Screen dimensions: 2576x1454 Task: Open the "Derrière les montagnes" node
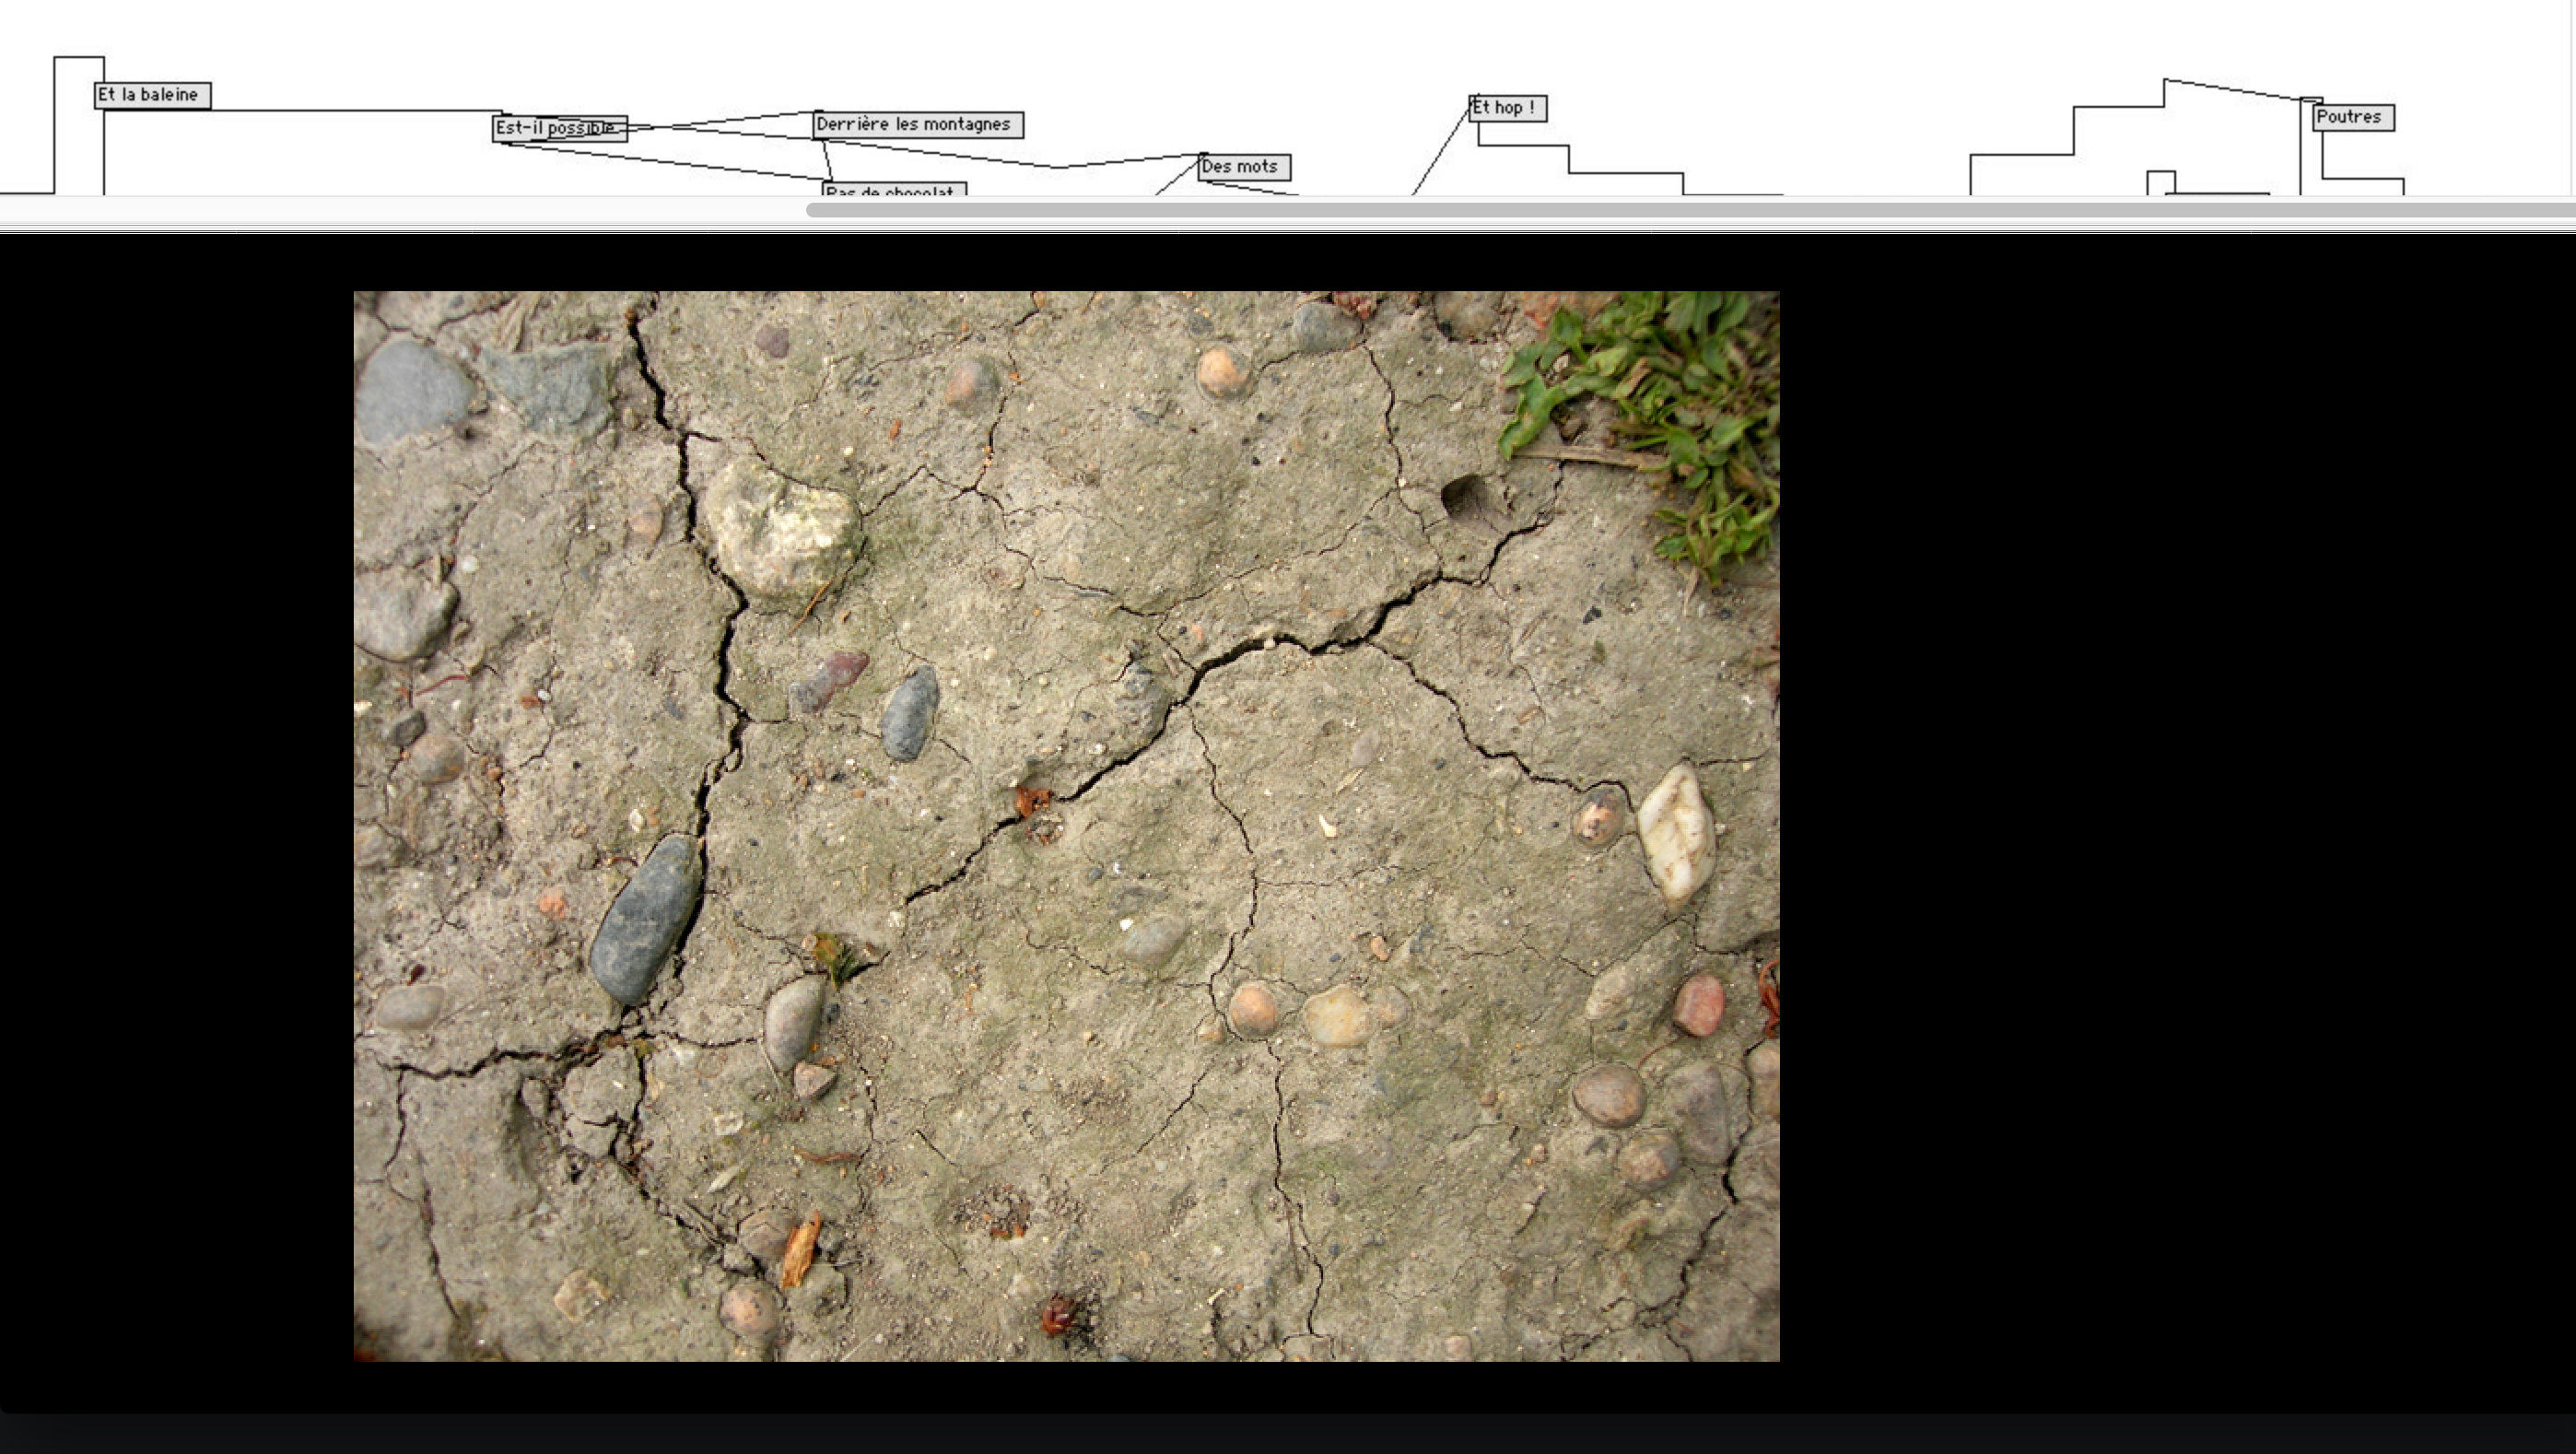918,125
